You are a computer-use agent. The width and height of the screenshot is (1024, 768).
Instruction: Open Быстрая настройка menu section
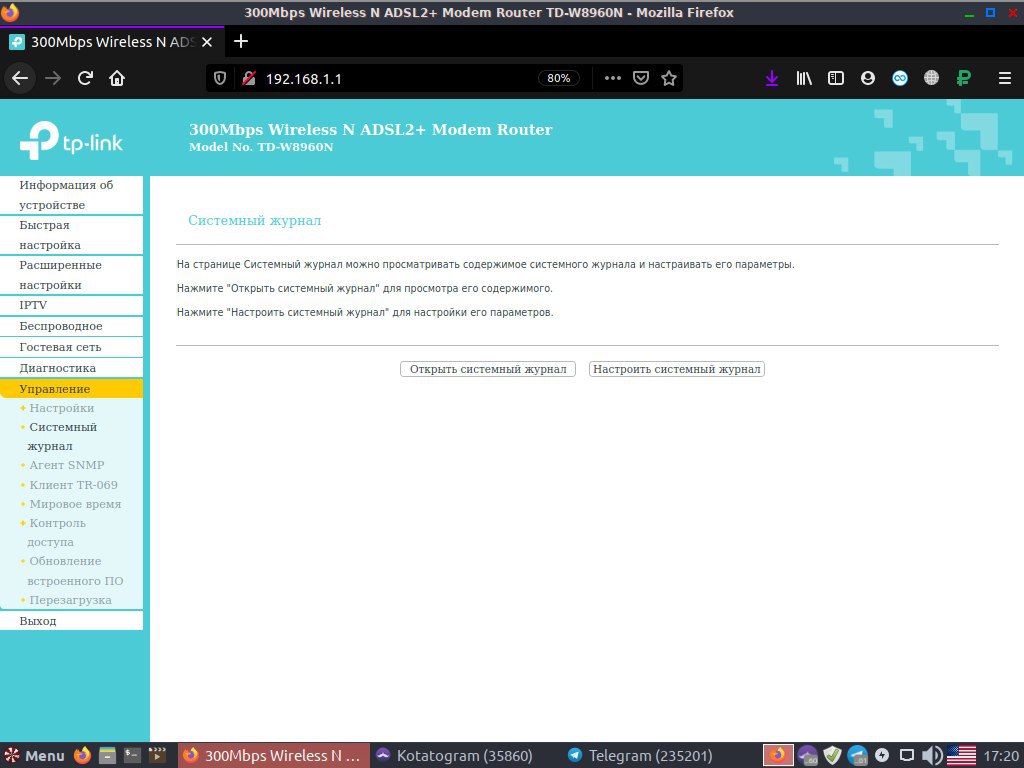71,234
